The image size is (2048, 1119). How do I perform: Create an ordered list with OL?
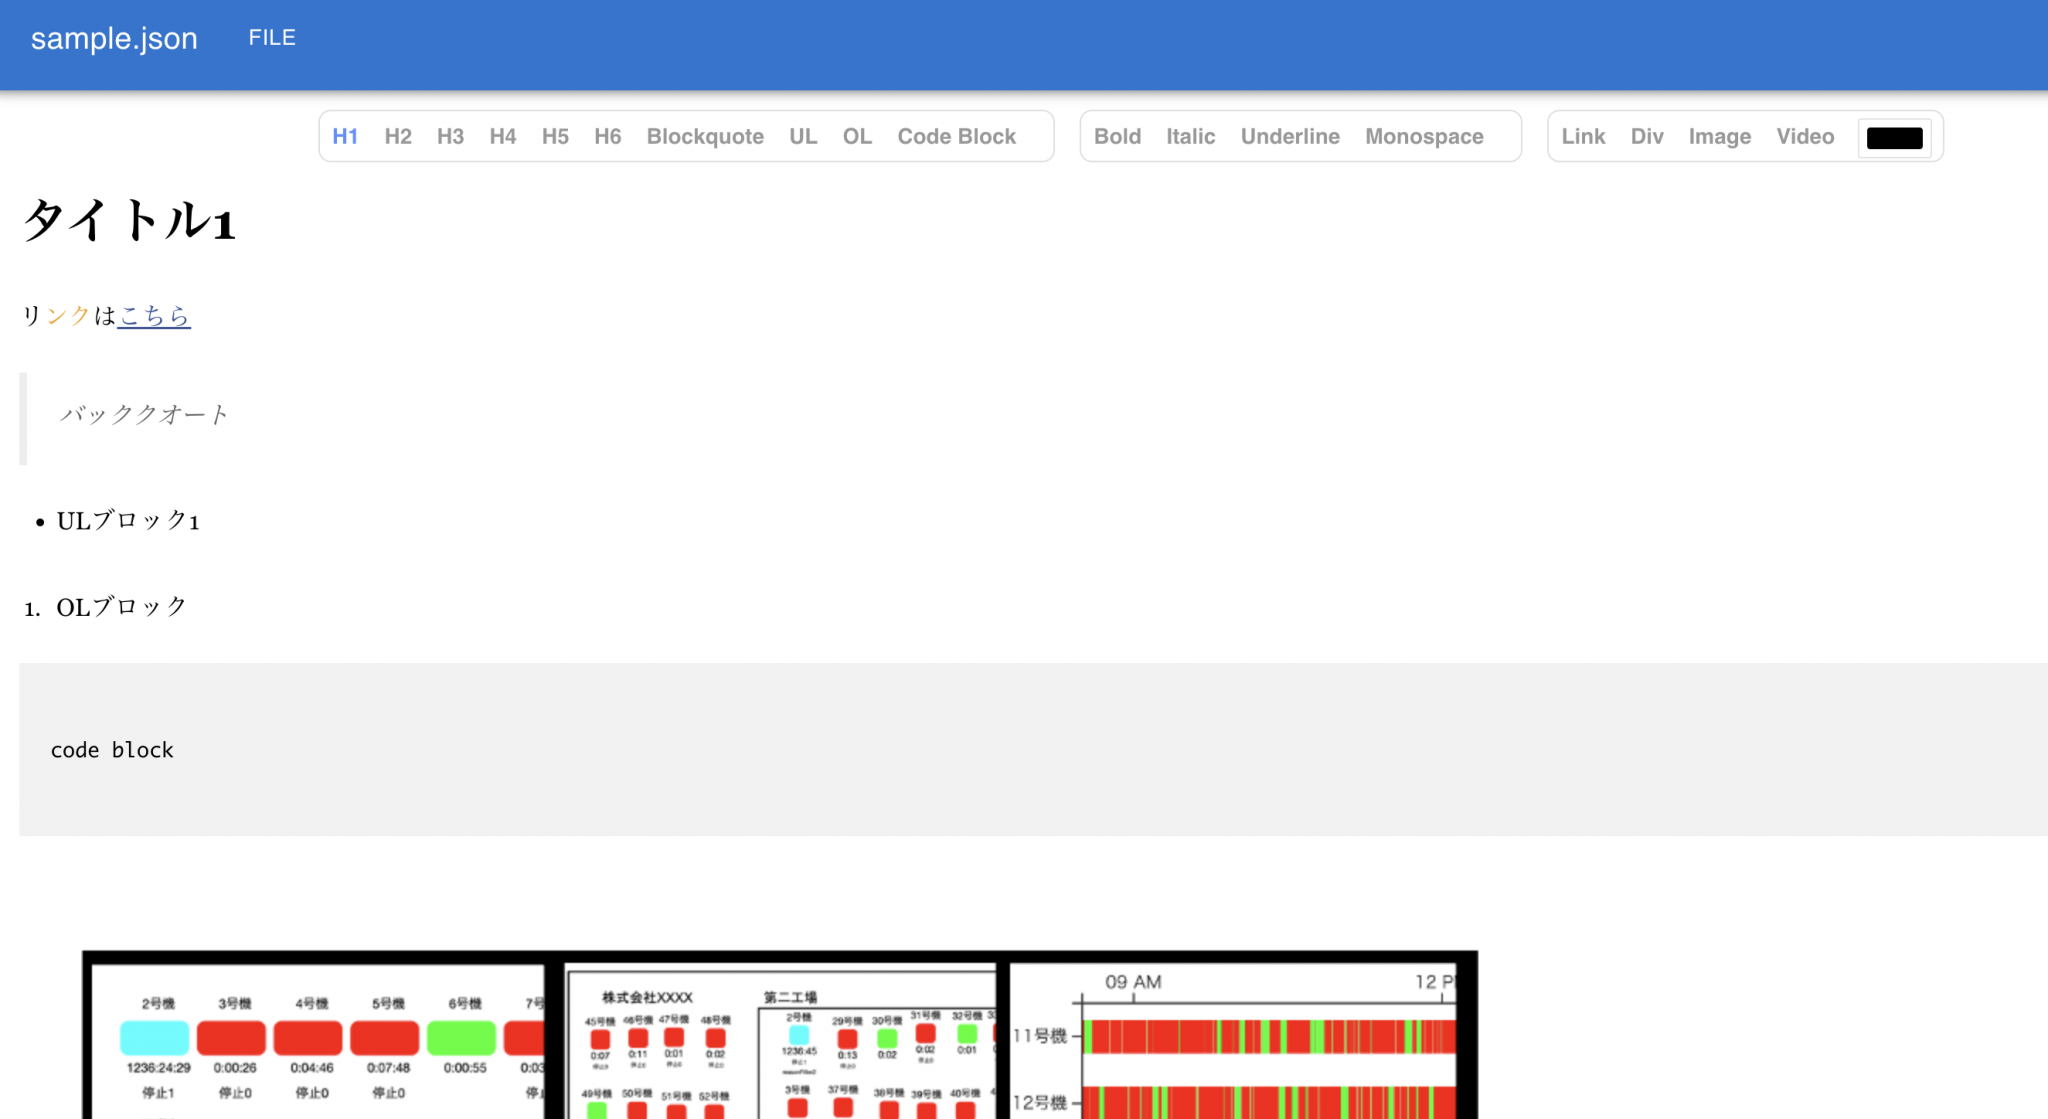click(856, 136)
